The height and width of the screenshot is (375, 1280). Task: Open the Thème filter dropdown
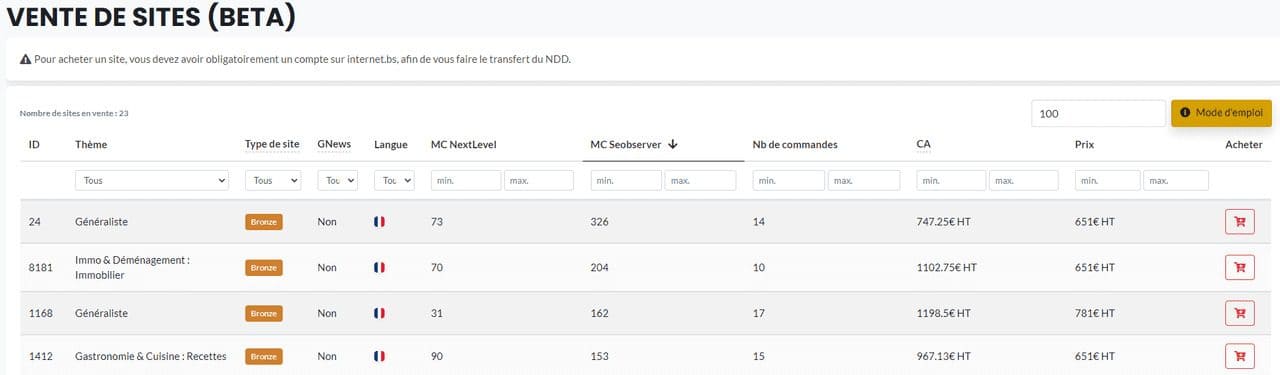[152, 181]
